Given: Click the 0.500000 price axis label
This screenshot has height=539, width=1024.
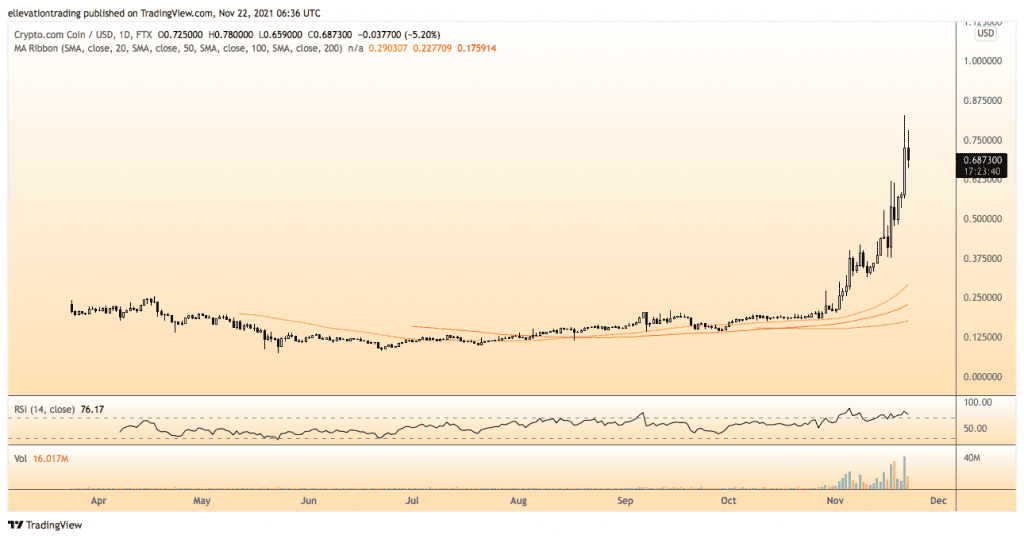Looking at the screenshot, I should pos(983,219).
